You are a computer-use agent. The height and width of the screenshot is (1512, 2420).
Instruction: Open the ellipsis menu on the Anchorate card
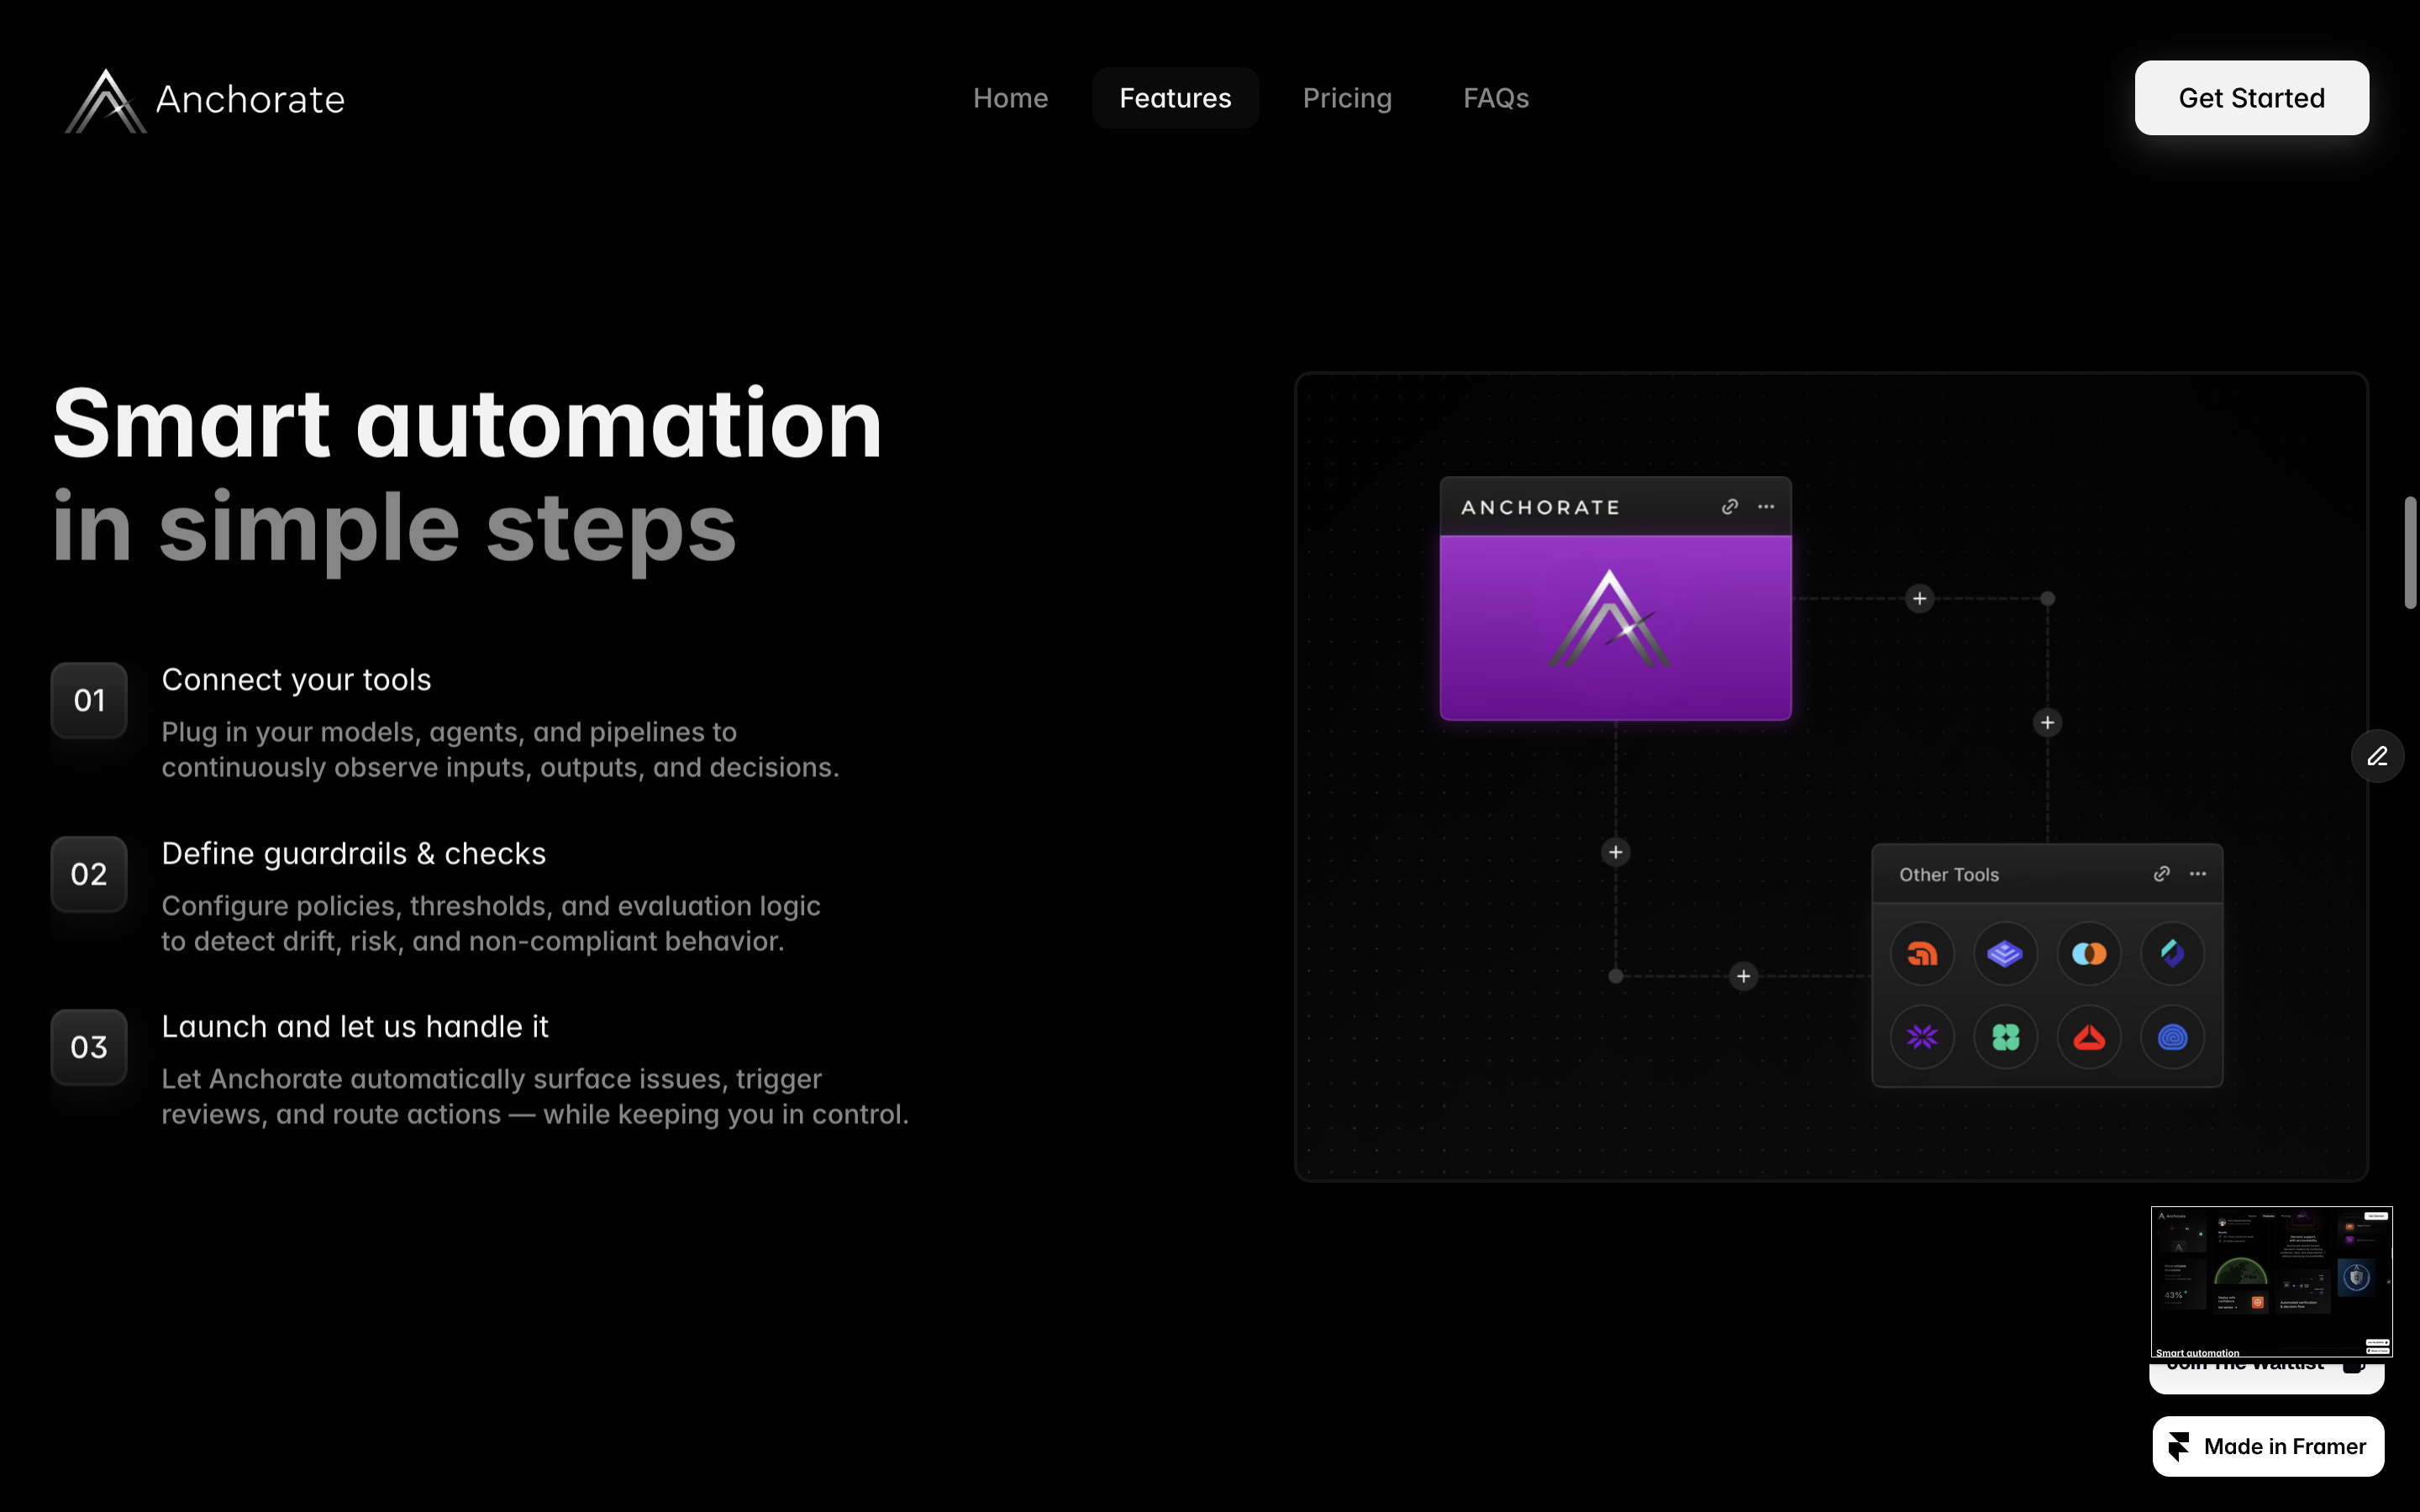click(x=1765, y=506)
